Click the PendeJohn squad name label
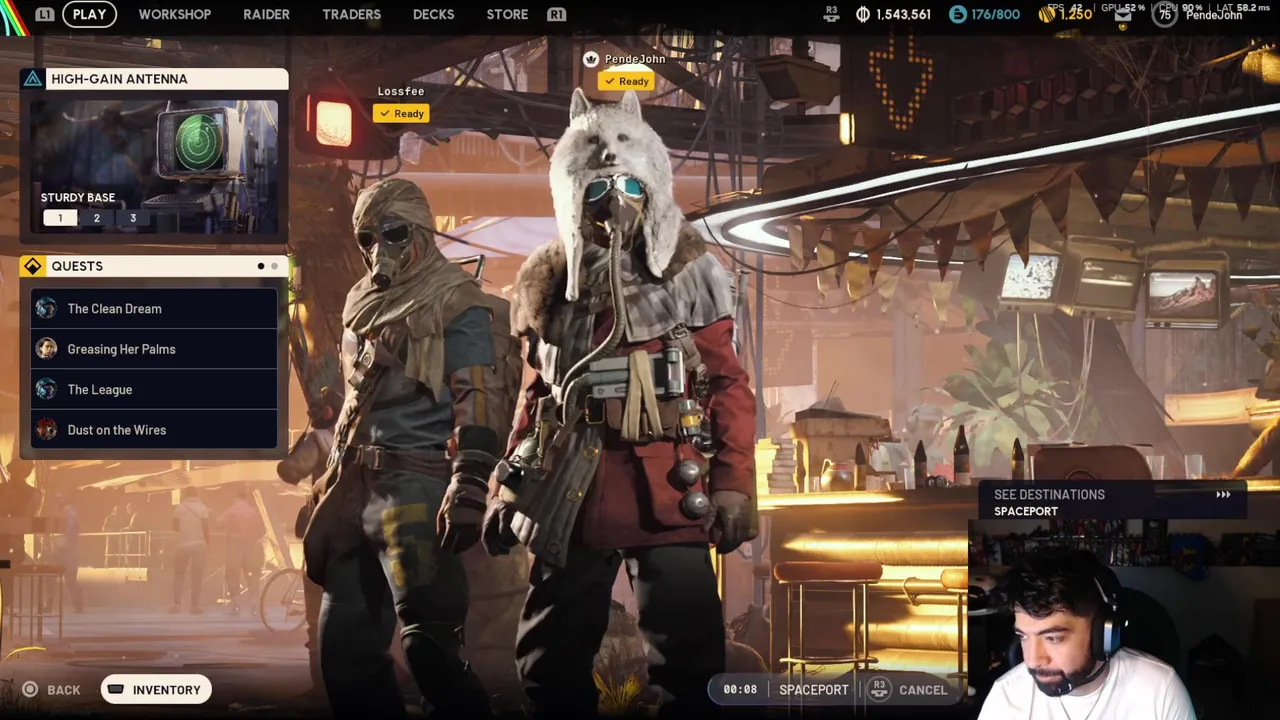This screenshot has width=1280, height=720. pyautogui.click(x=635, y=59)
